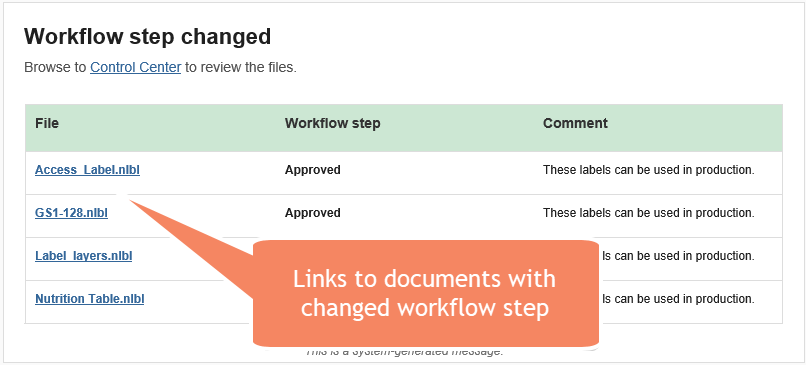This screenshot has width=806, height=365.
Task: Click the Workflow step column header
Action: (x=333, y=123)
